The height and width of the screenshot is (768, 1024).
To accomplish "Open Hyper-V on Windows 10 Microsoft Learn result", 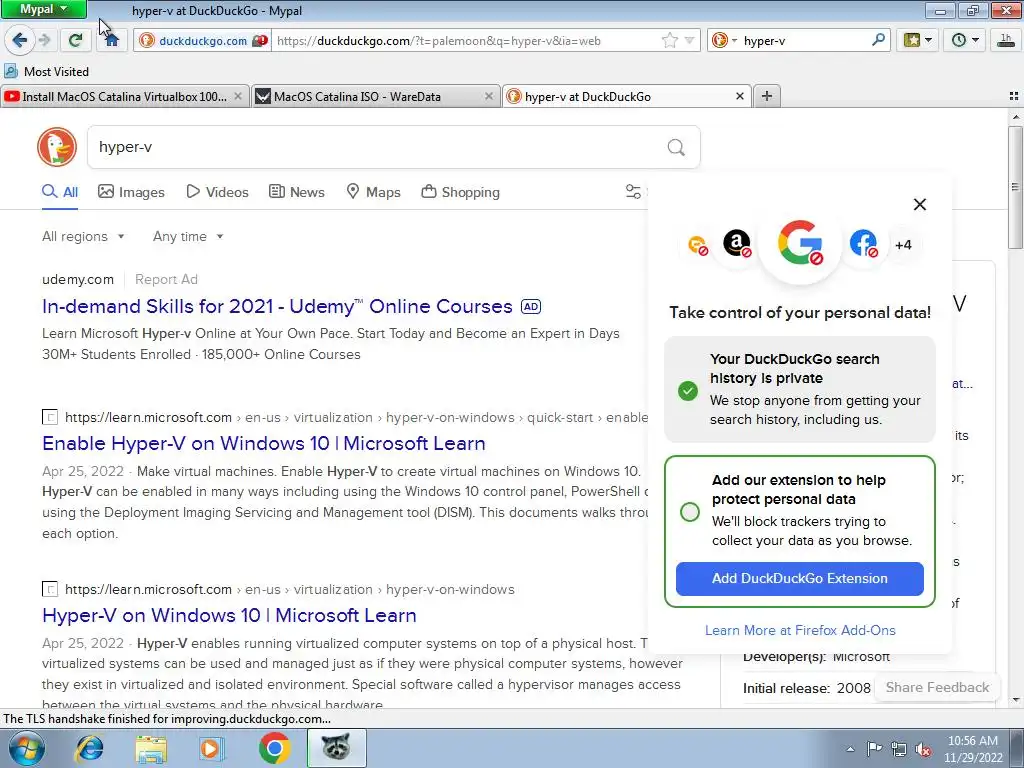I will [229, 615].
